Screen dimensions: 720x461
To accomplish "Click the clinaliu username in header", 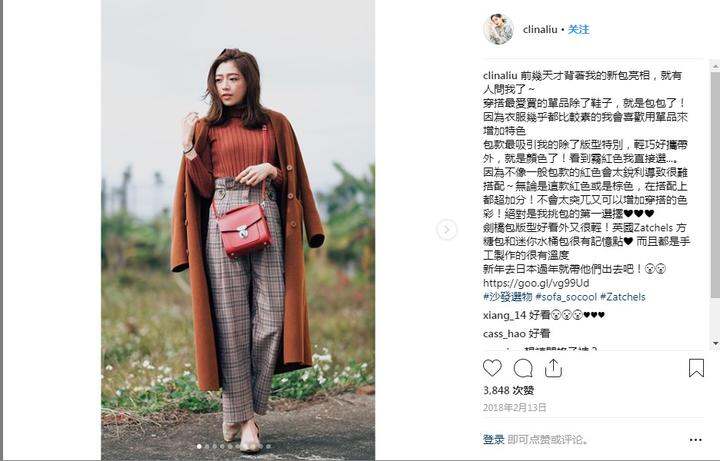I will click(x=540, y=29).
